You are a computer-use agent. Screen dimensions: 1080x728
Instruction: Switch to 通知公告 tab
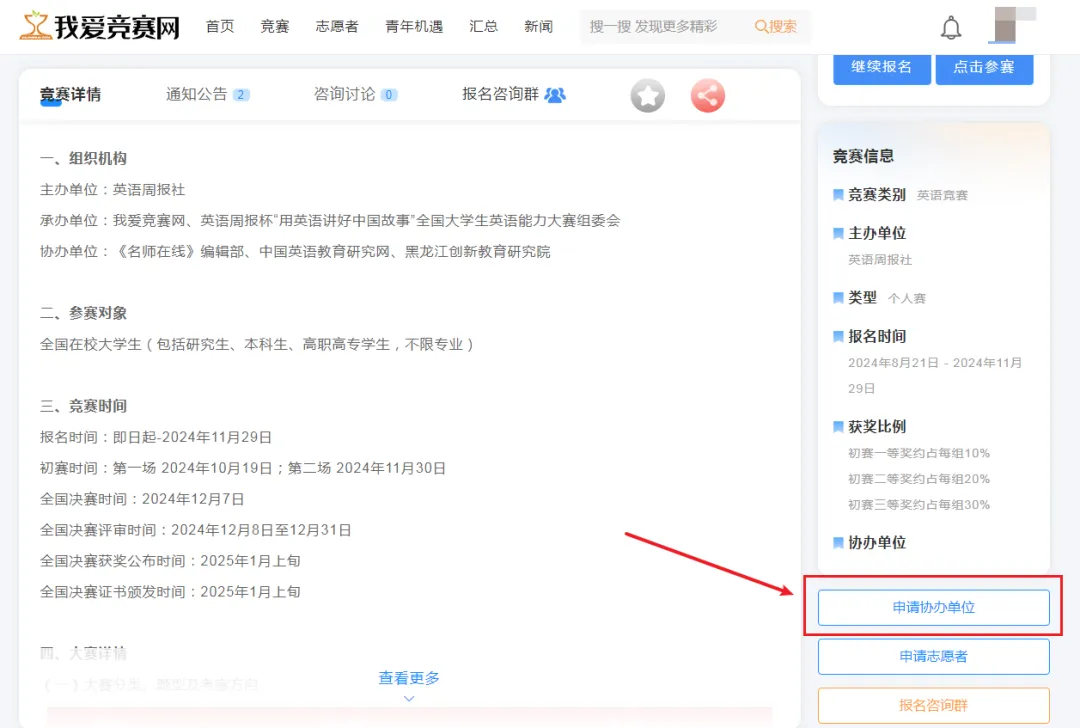coord(196,94)
